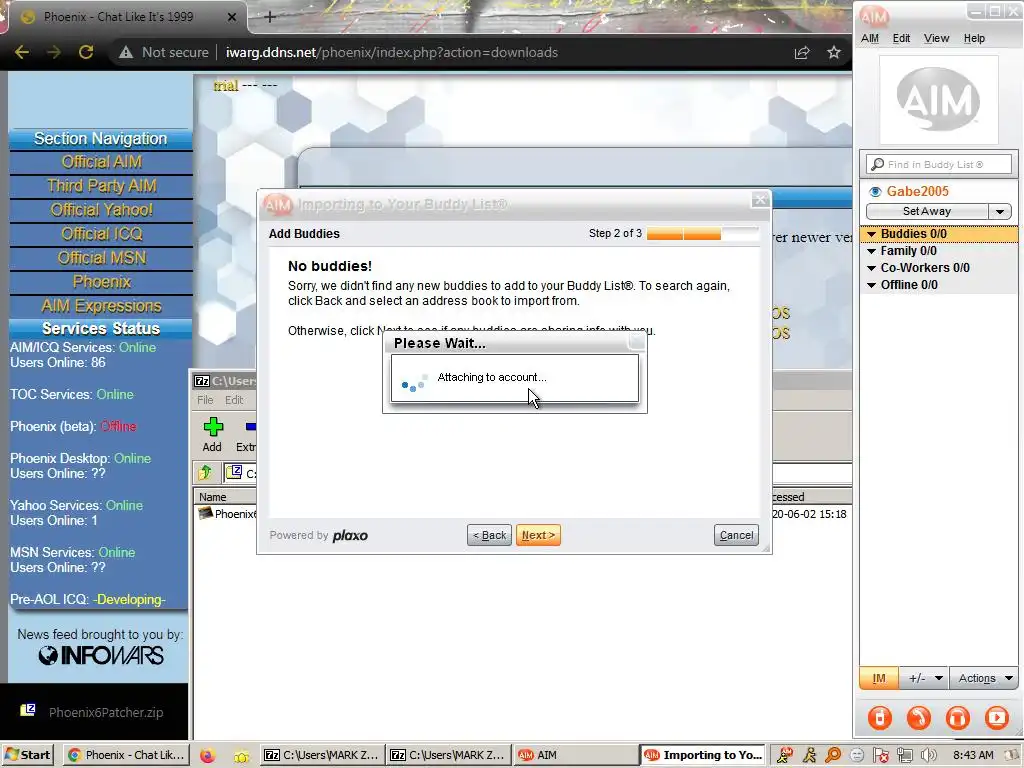Screen dimensions: 1024x768
Task: Click the large AIM logo image
Action: click(938, 100)
